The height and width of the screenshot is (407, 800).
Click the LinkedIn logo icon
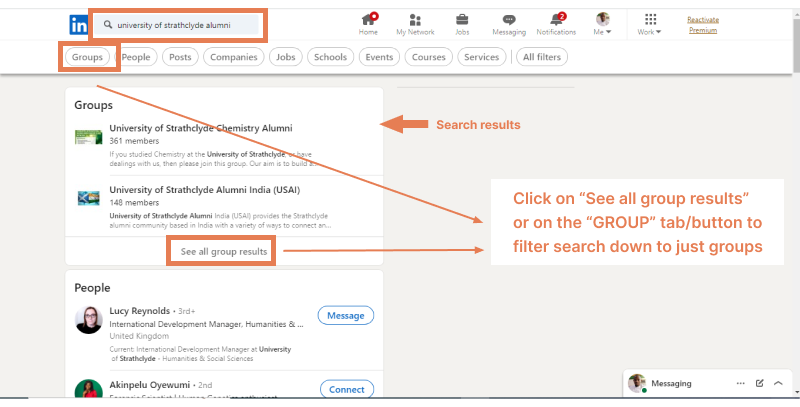(x=79, y=25)
